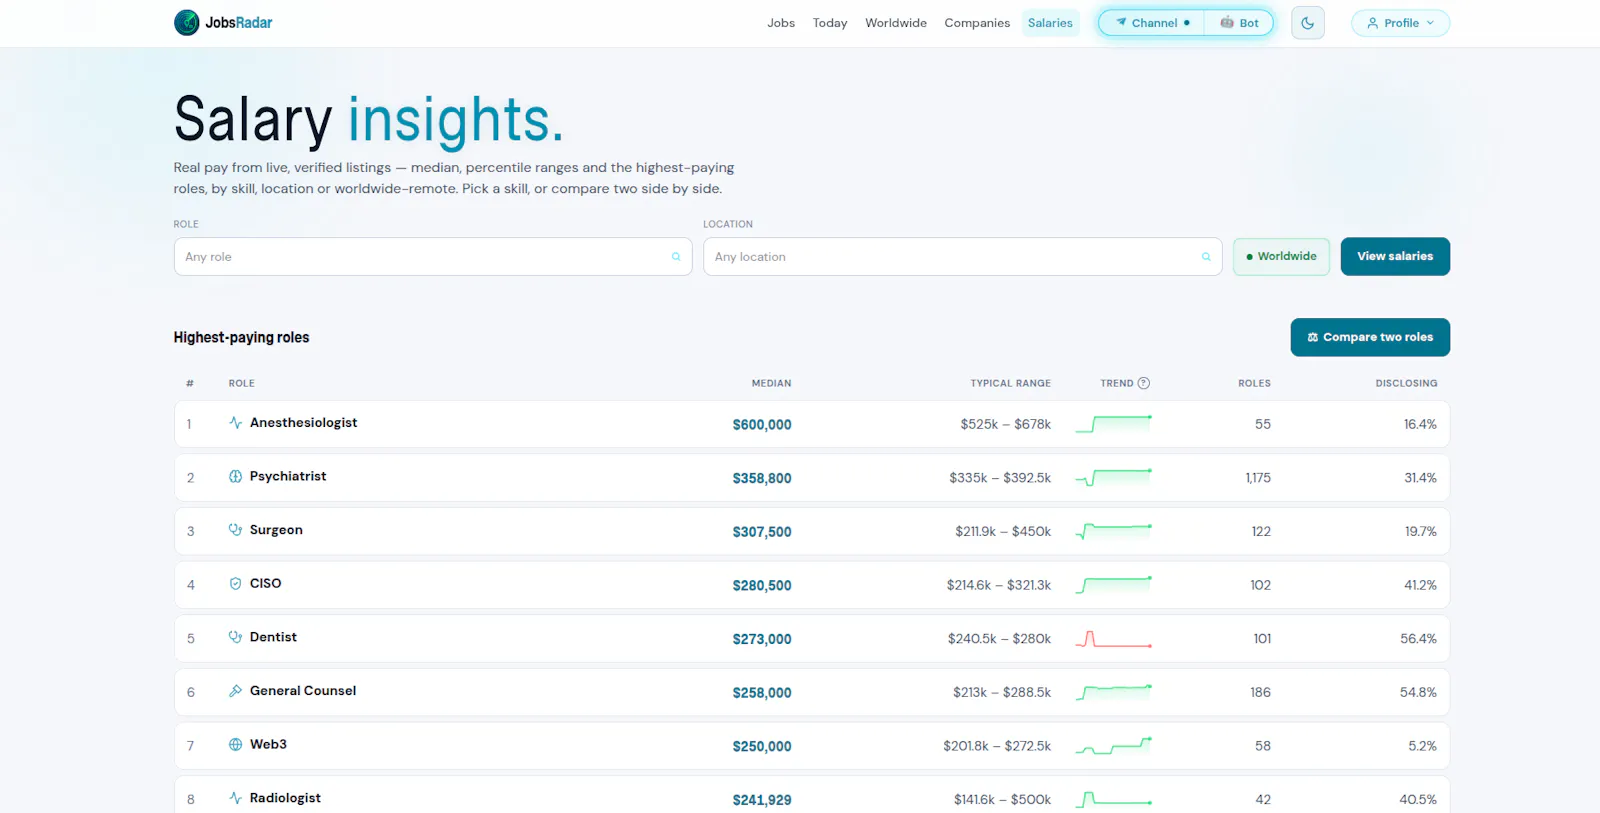Click Compare two roles button
The image size is (1600, 813).
point(1370,337)
